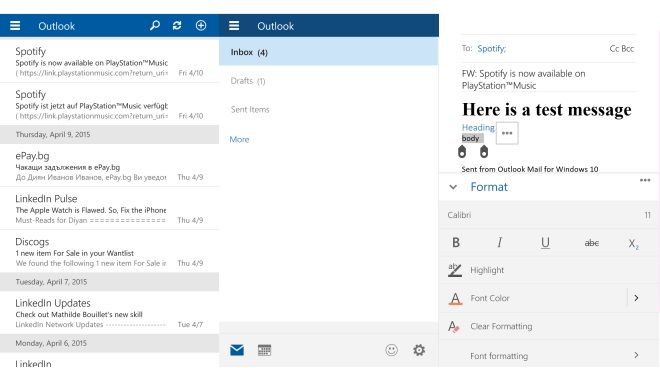Click 'Sent from Outlook Mail' signature text
660x368 pixels.
click(x=530, y=169)
